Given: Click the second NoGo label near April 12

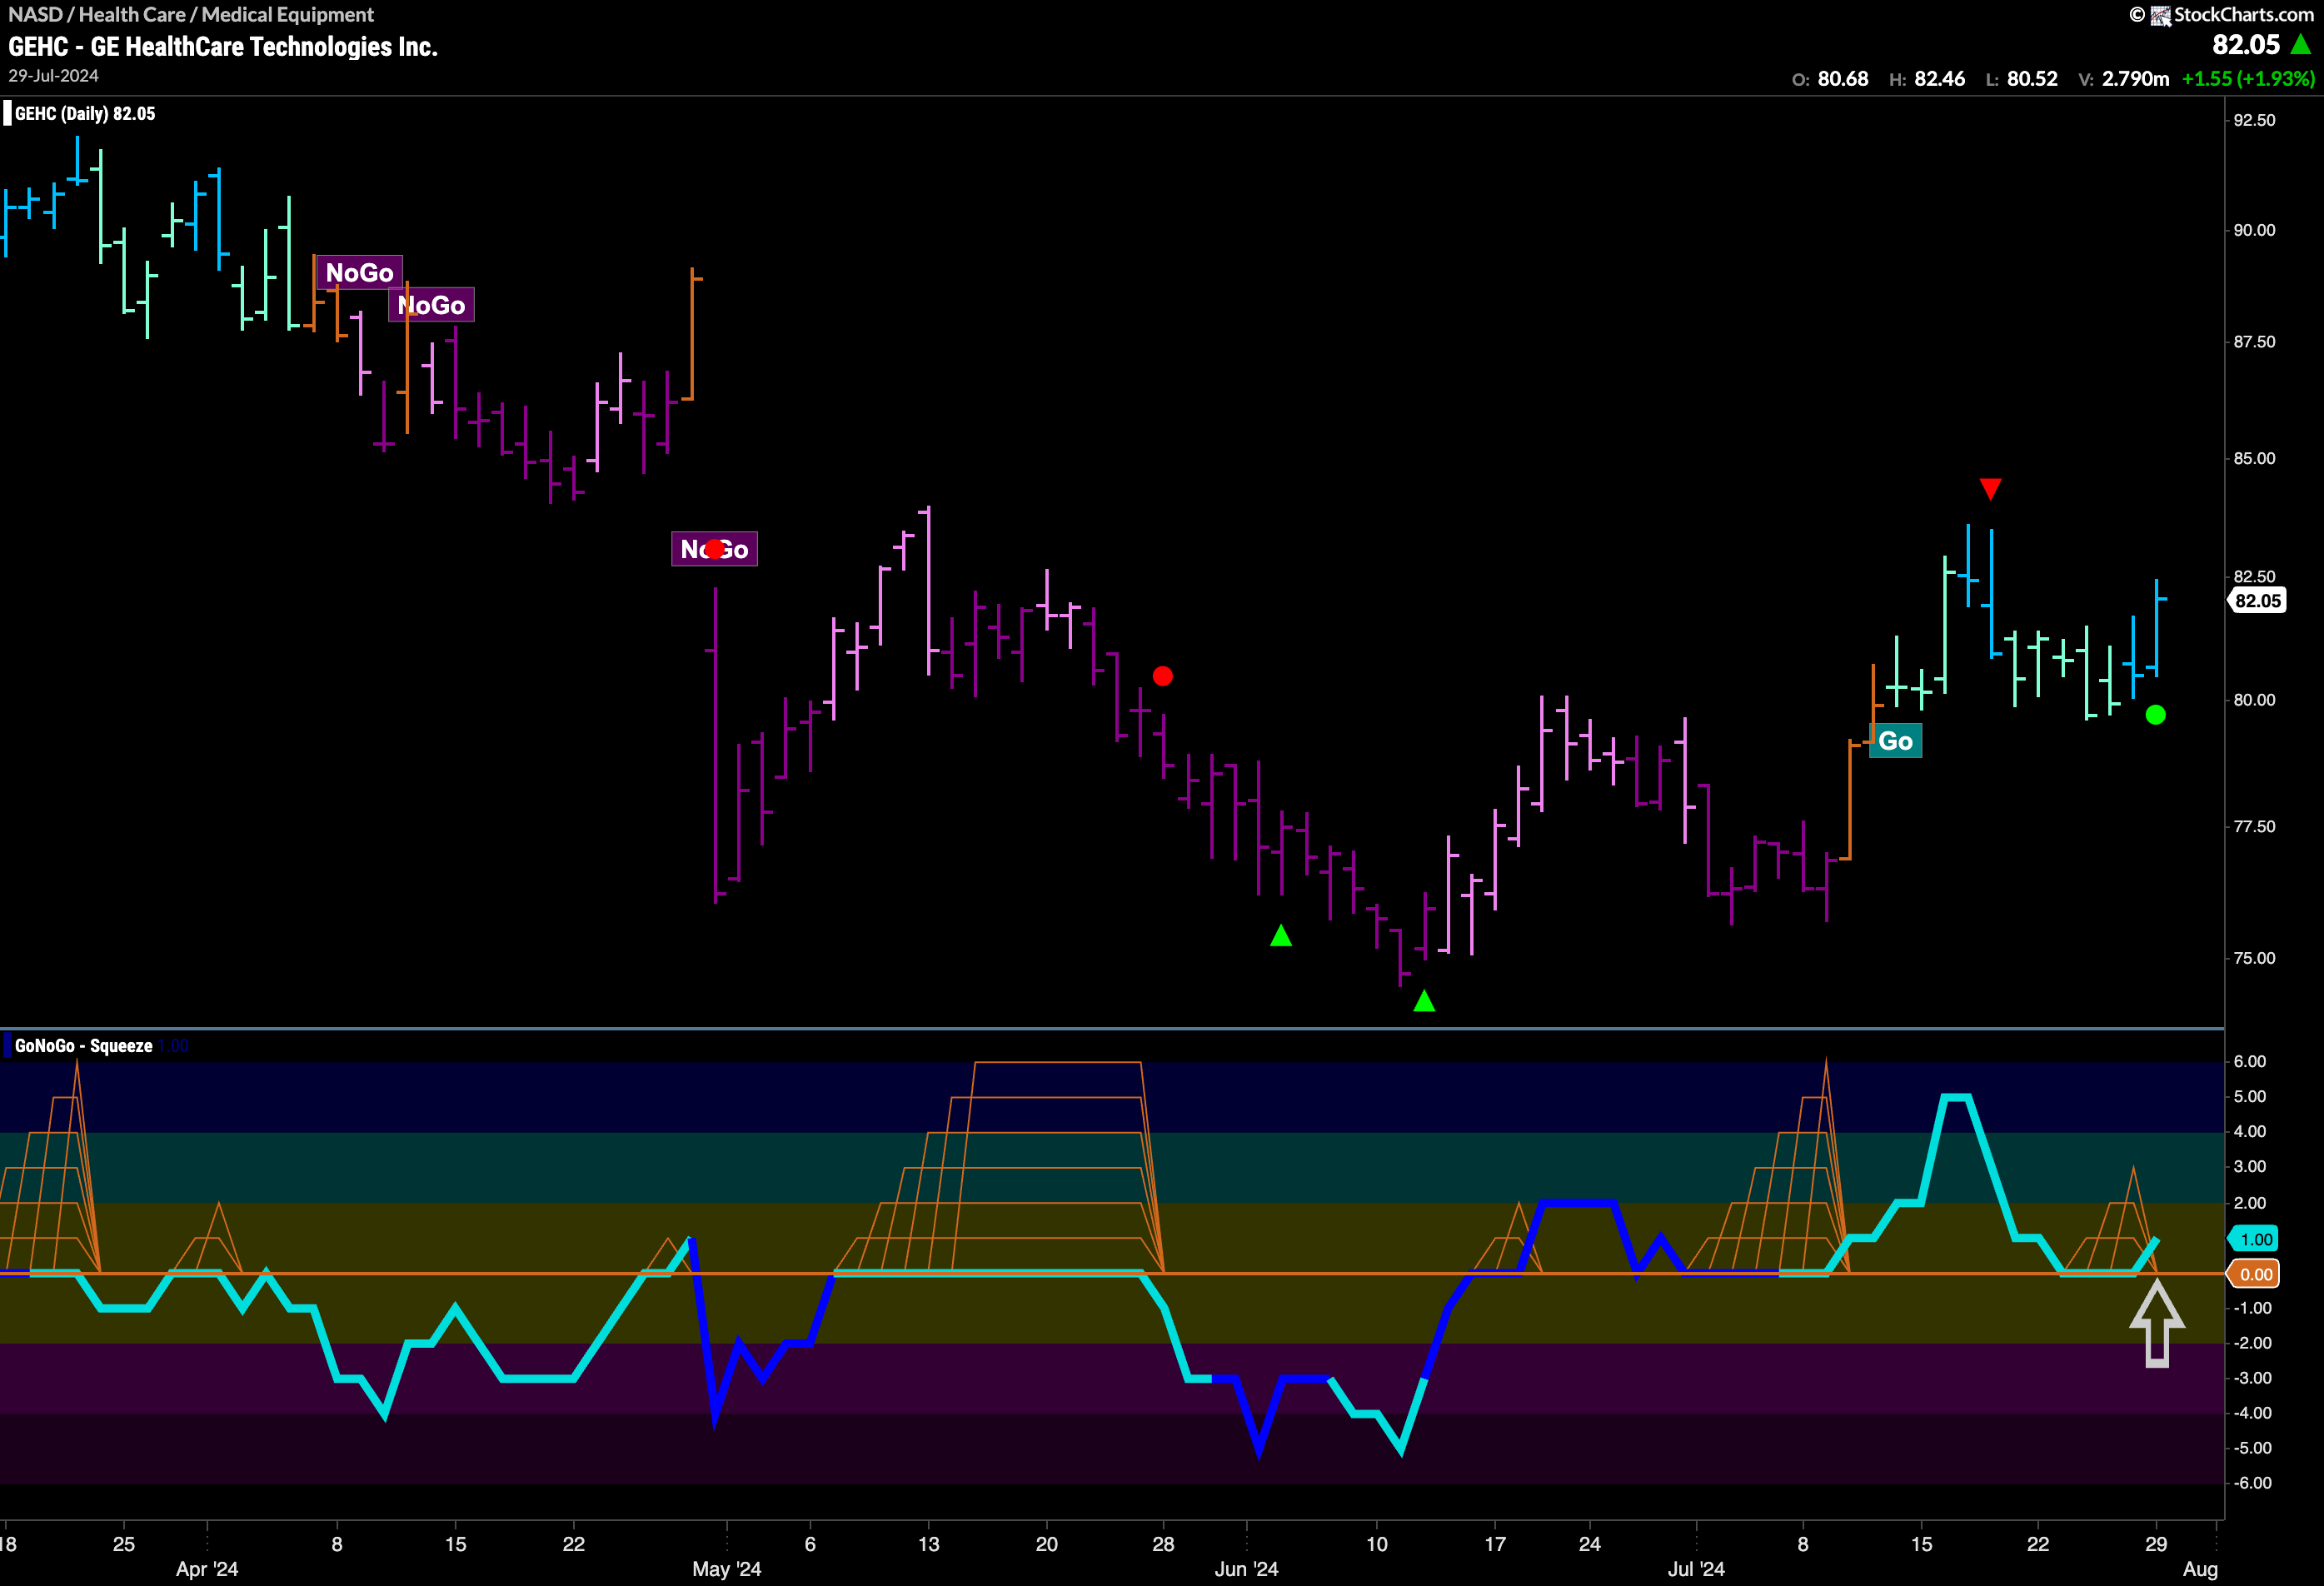Looking at the screenshot, I should [431, 305].
